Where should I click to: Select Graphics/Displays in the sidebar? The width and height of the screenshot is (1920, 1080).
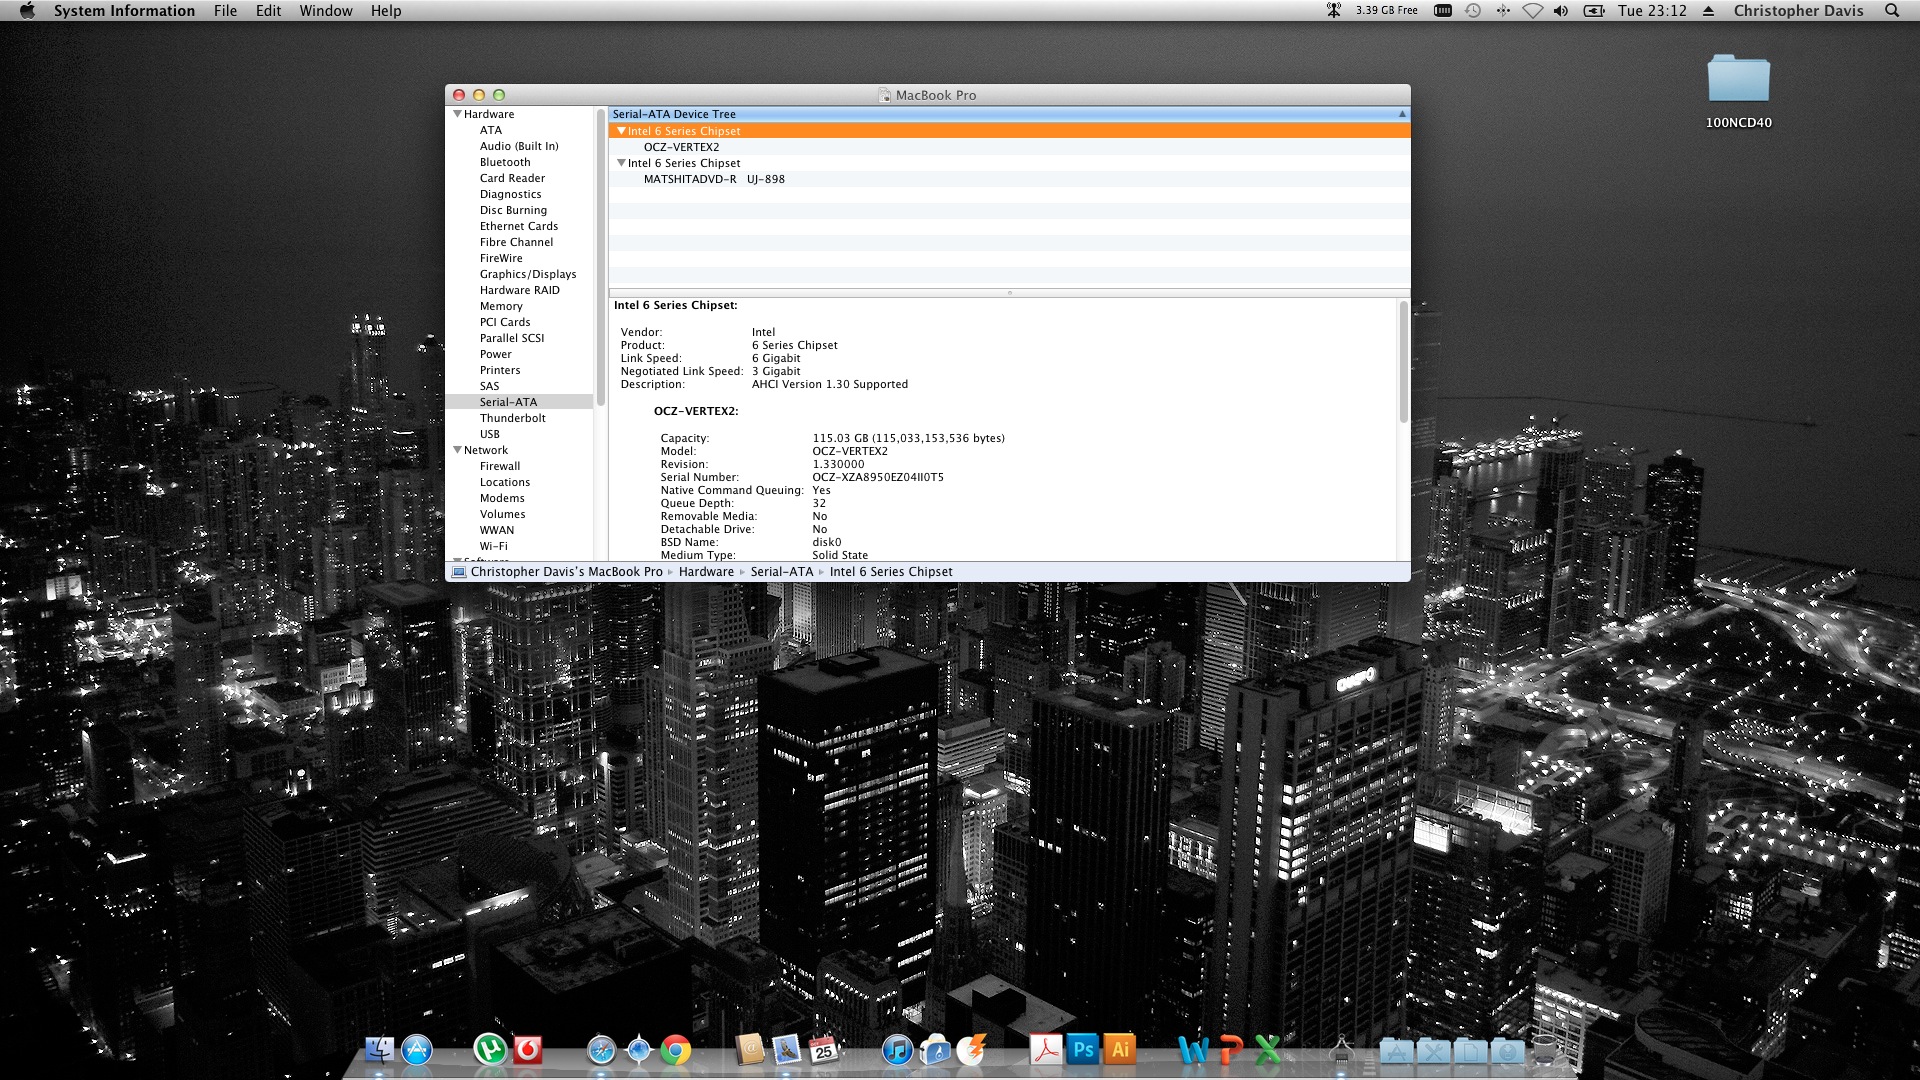tap(528, 274)
